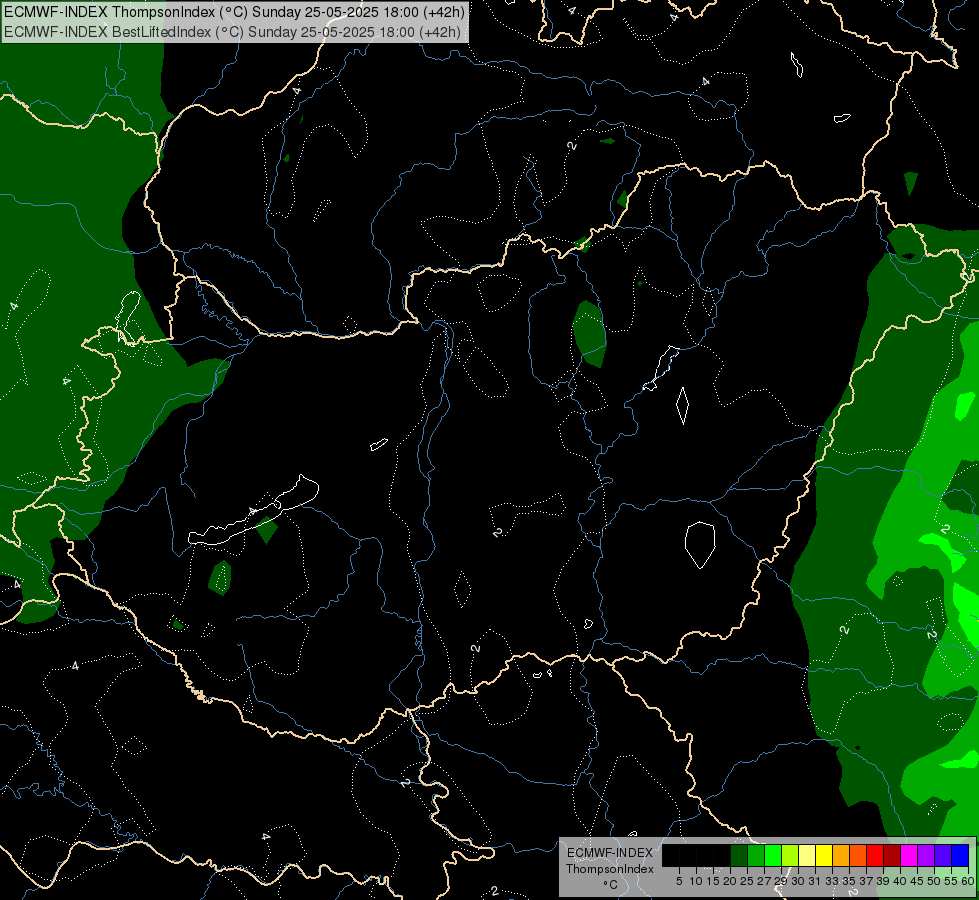Screen dimensions: 979x900
Task: Click the 'ThompsonIndex' label in the legend
Action: tap(609, 869)
